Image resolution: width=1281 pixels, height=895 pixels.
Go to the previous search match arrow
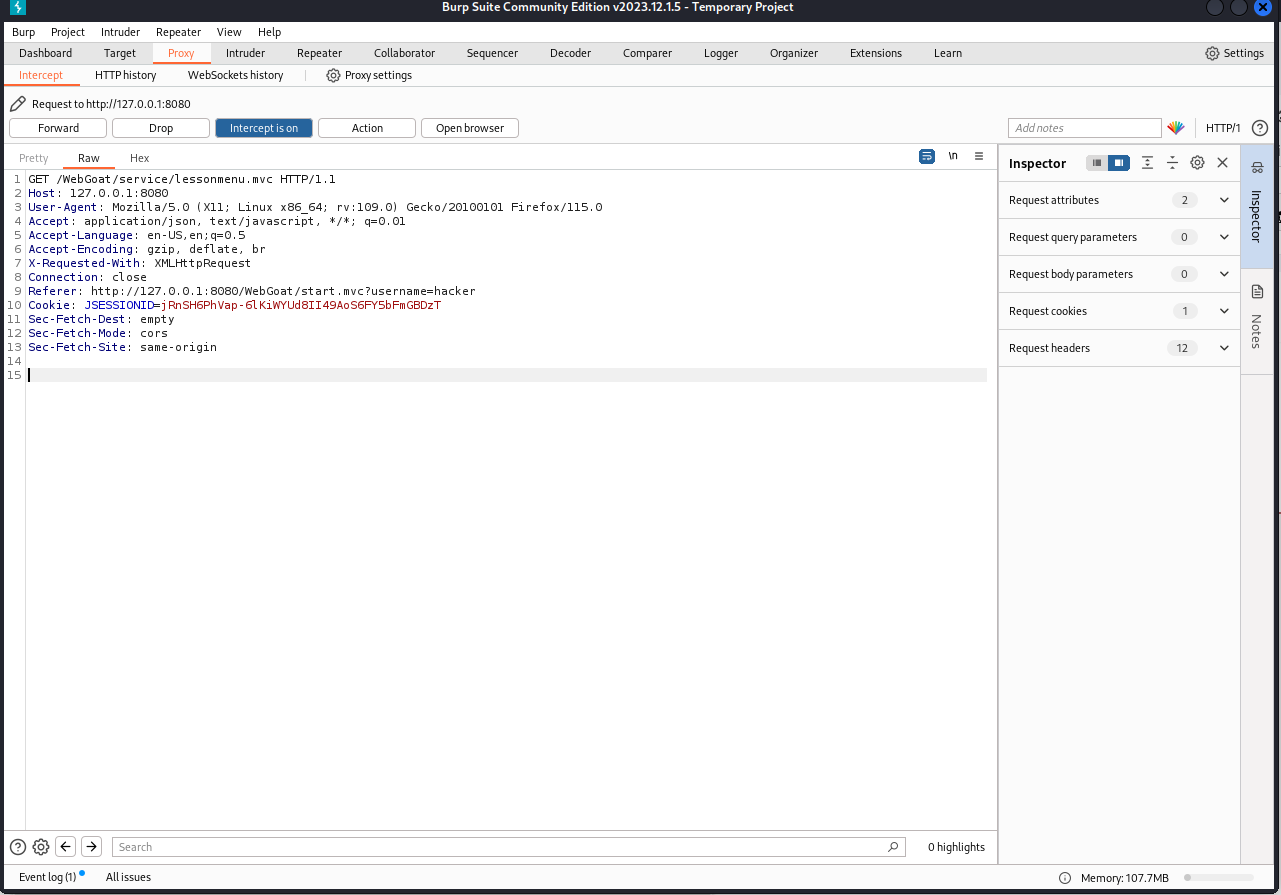66,847
